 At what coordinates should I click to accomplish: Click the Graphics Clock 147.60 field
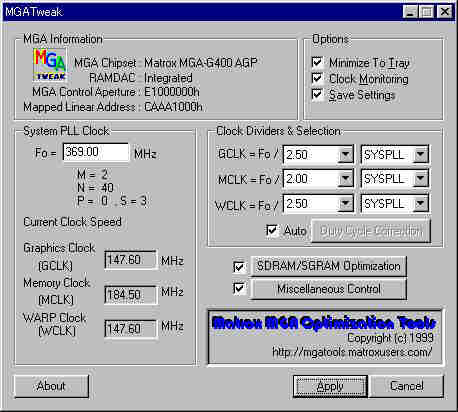pos(131,260)
